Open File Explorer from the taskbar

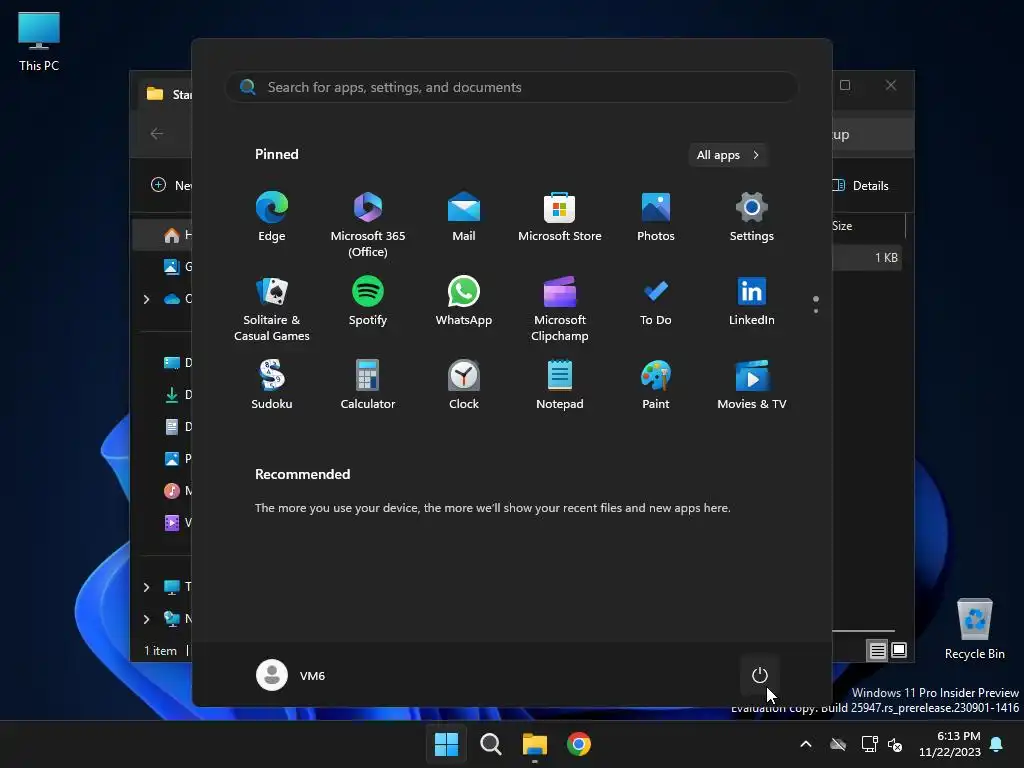tap(535, 744)
